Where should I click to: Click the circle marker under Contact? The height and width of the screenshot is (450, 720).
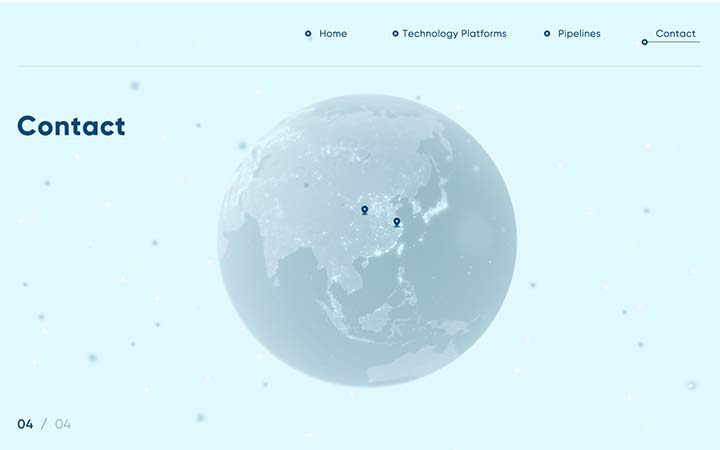645,42
